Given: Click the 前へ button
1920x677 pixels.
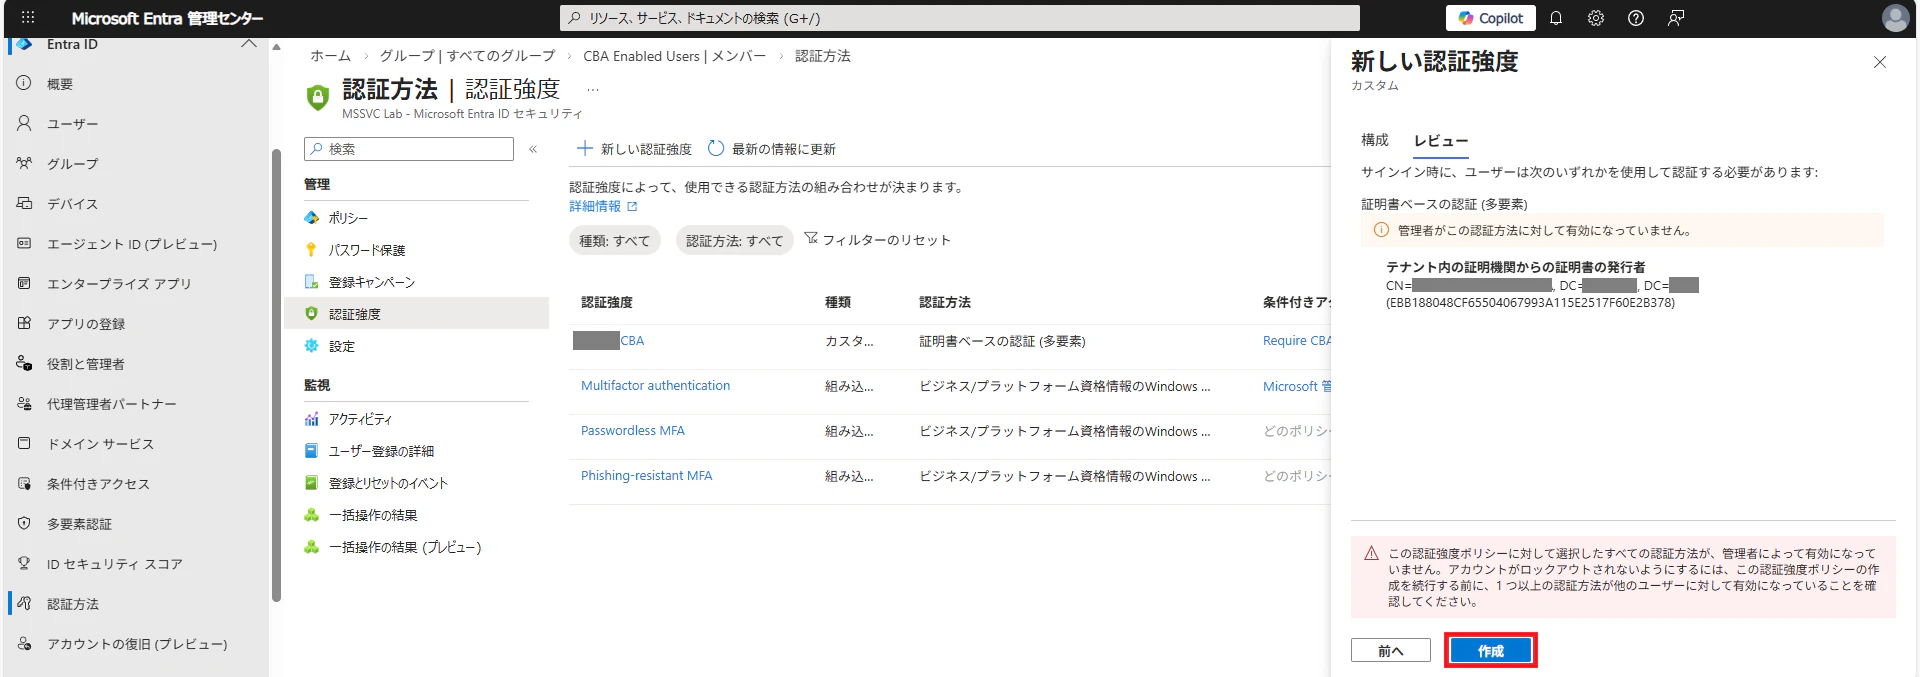Looking at the screenshot, I should pos(1390,651).
